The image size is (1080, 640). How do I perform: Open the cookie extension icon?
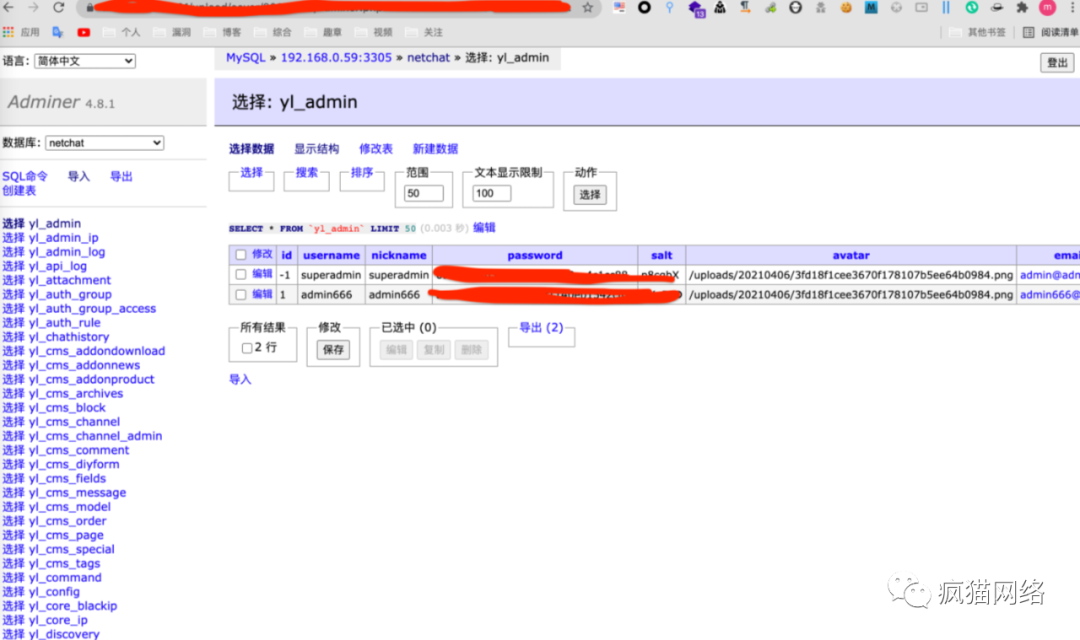[846, 8]
